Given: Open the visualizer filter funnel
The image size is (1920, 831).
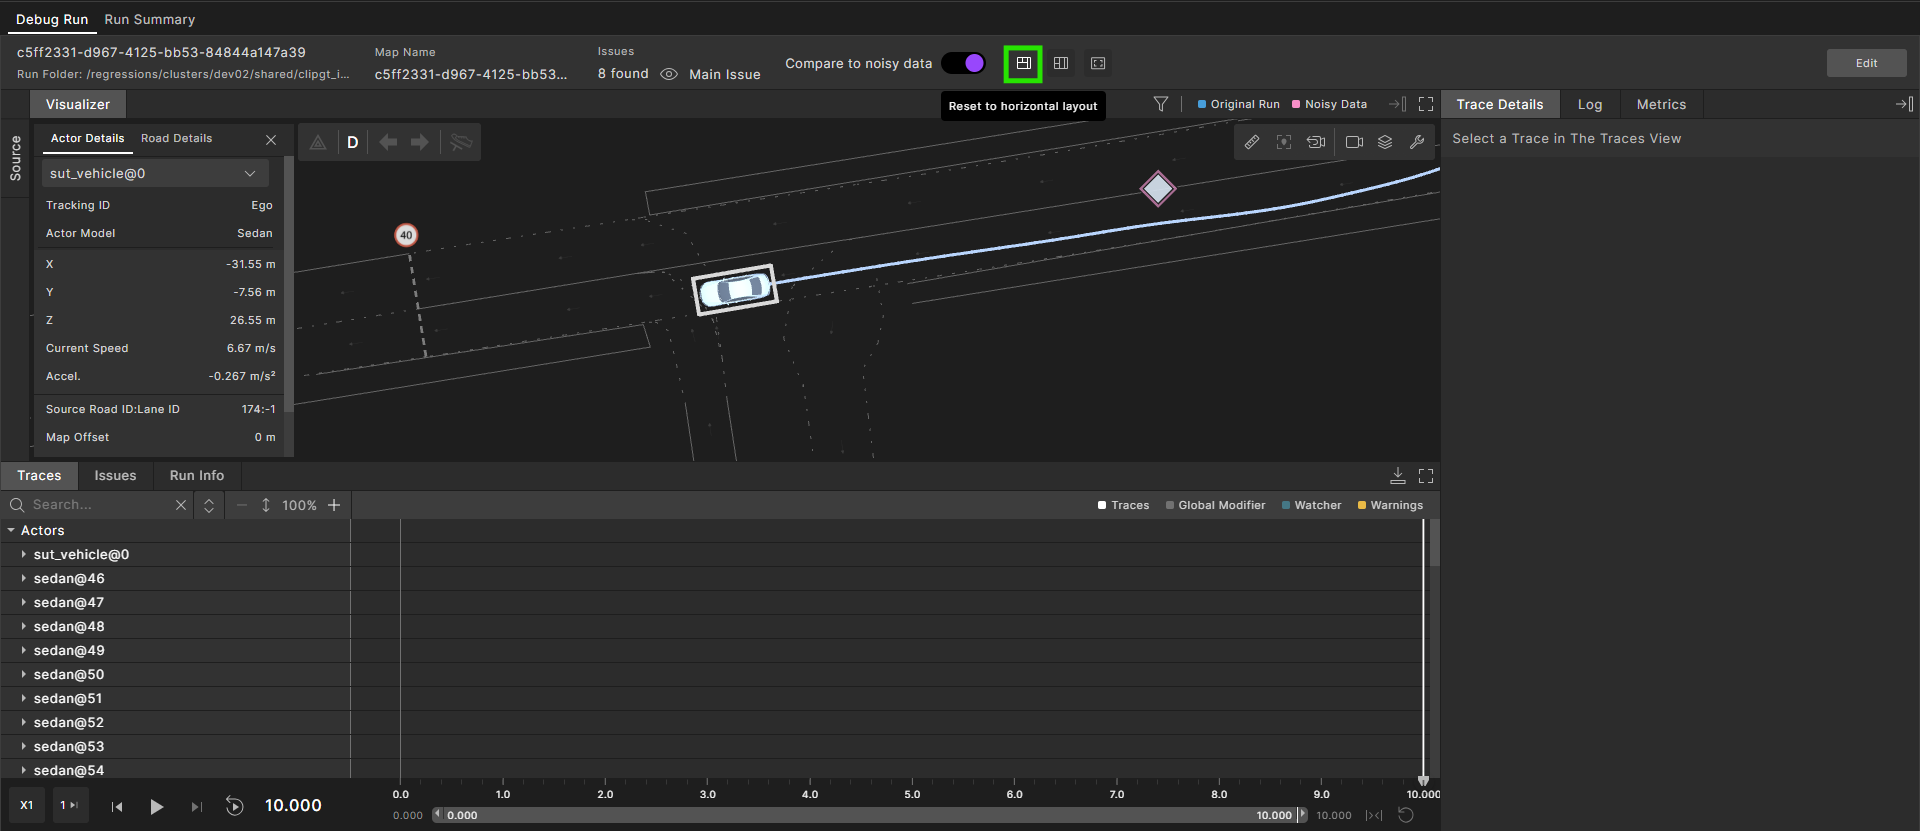Looking at the screenshot, I should pyautogui.click(x=1160, y=104).
